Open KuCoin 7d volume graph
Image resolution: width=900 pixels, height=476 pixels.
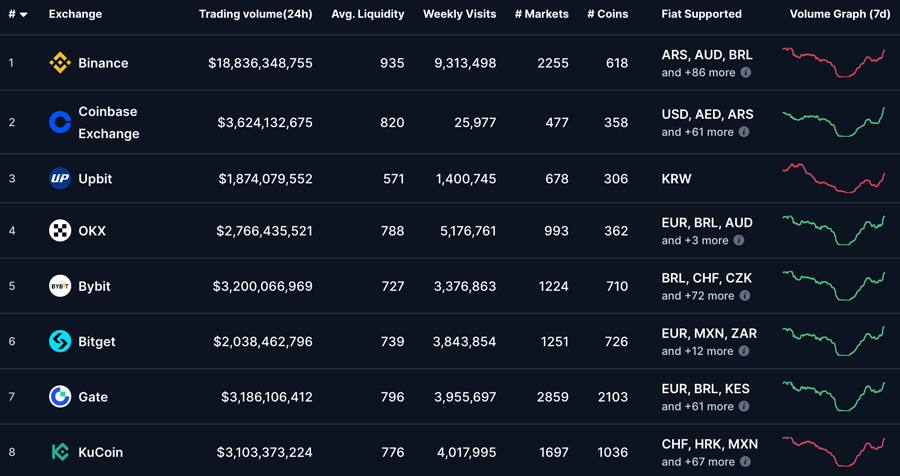pyautogui.click(x=833, y=452)
